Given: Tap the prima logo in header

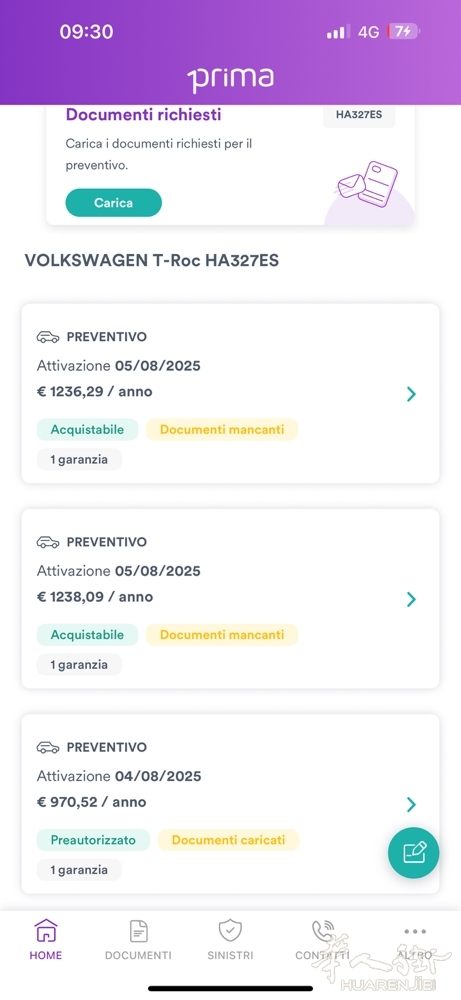Looking at the screenshot, I should pos(230,80).
